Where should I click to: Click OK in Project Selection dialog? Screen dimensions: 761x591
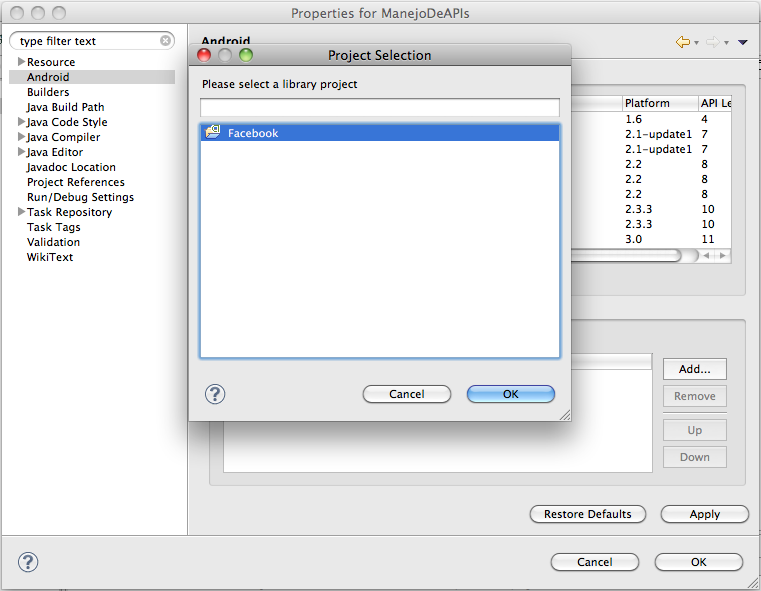511,394
